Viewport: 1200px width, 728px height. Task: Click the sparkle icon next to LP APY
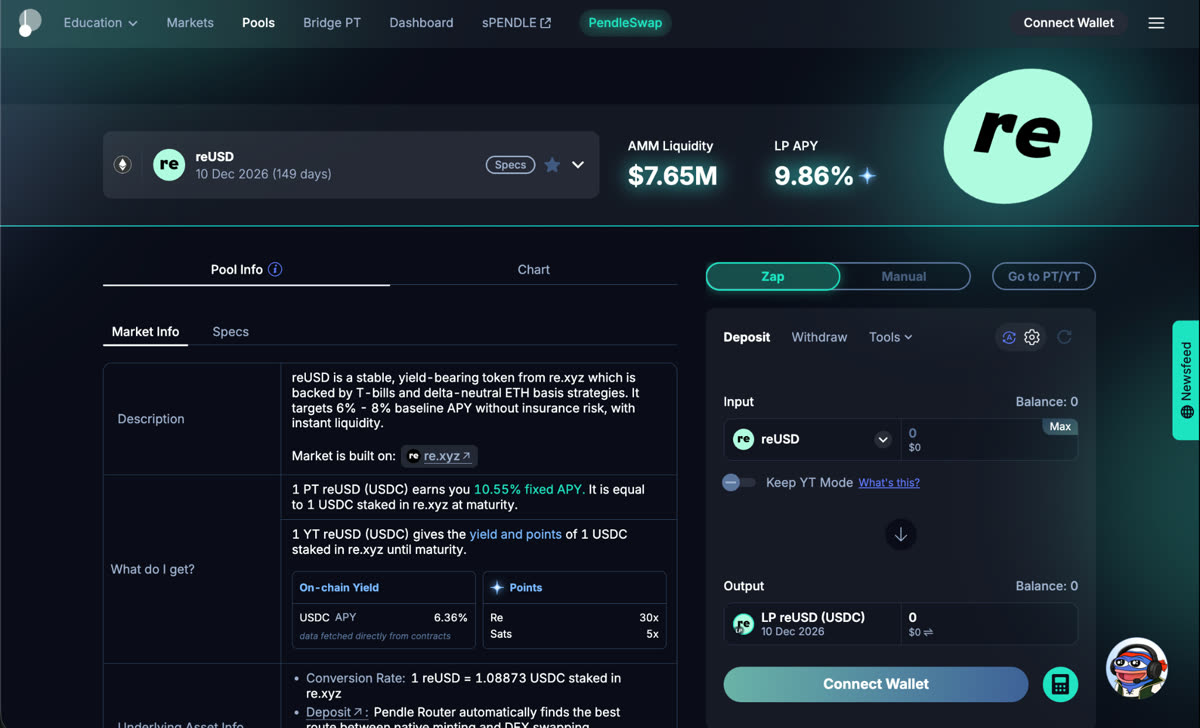click(867, 176)
